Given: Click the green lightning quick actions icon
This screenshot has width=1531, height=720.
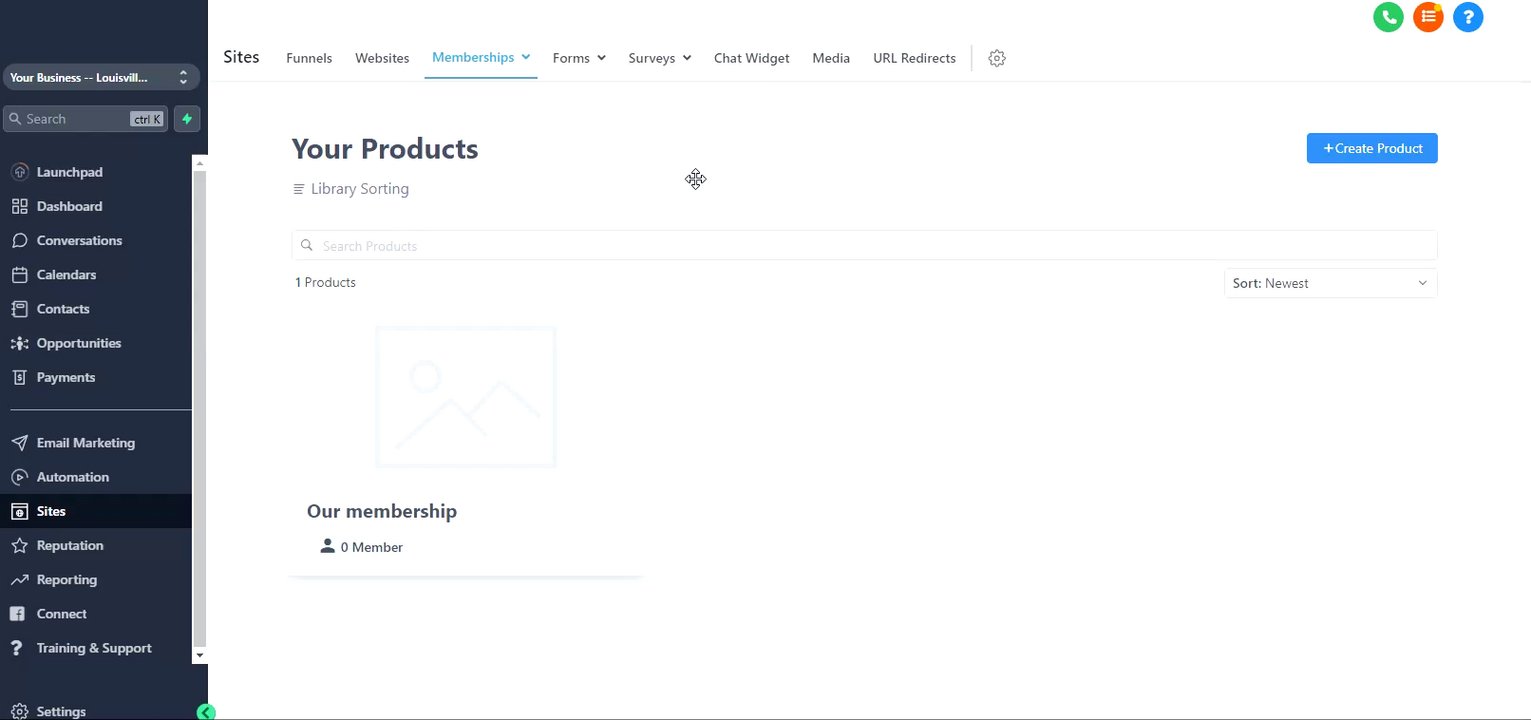Looking at the screenshot, I should click(x=187, y=119).
